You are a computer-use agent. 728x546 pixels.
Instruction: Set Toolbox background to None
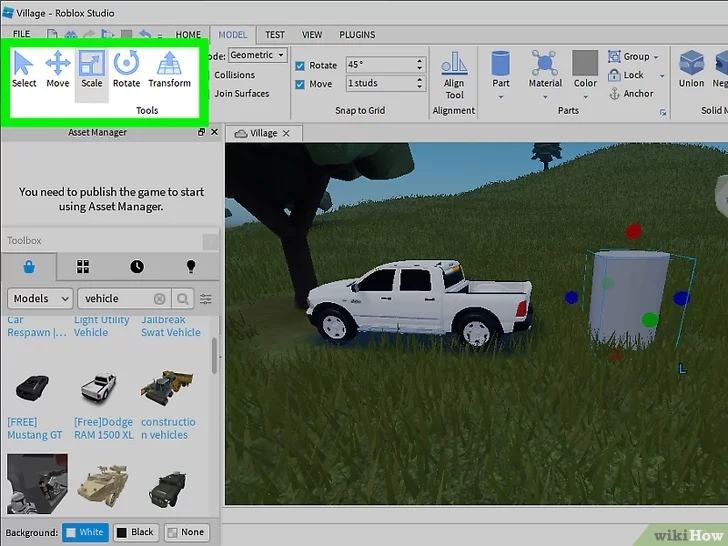[x=186, y=532]
